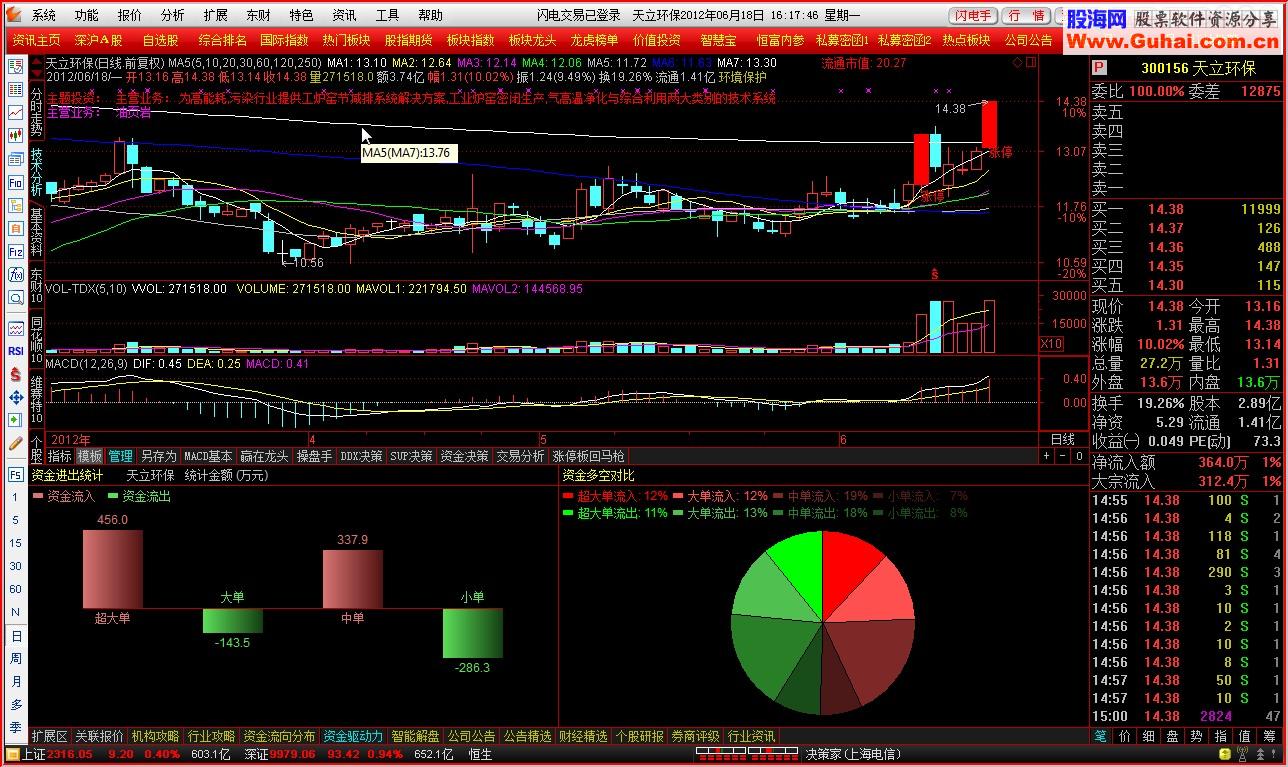Click the wave indicator sidebar icon
This screenshot has width=1288, height=767.
pos(16,328)
